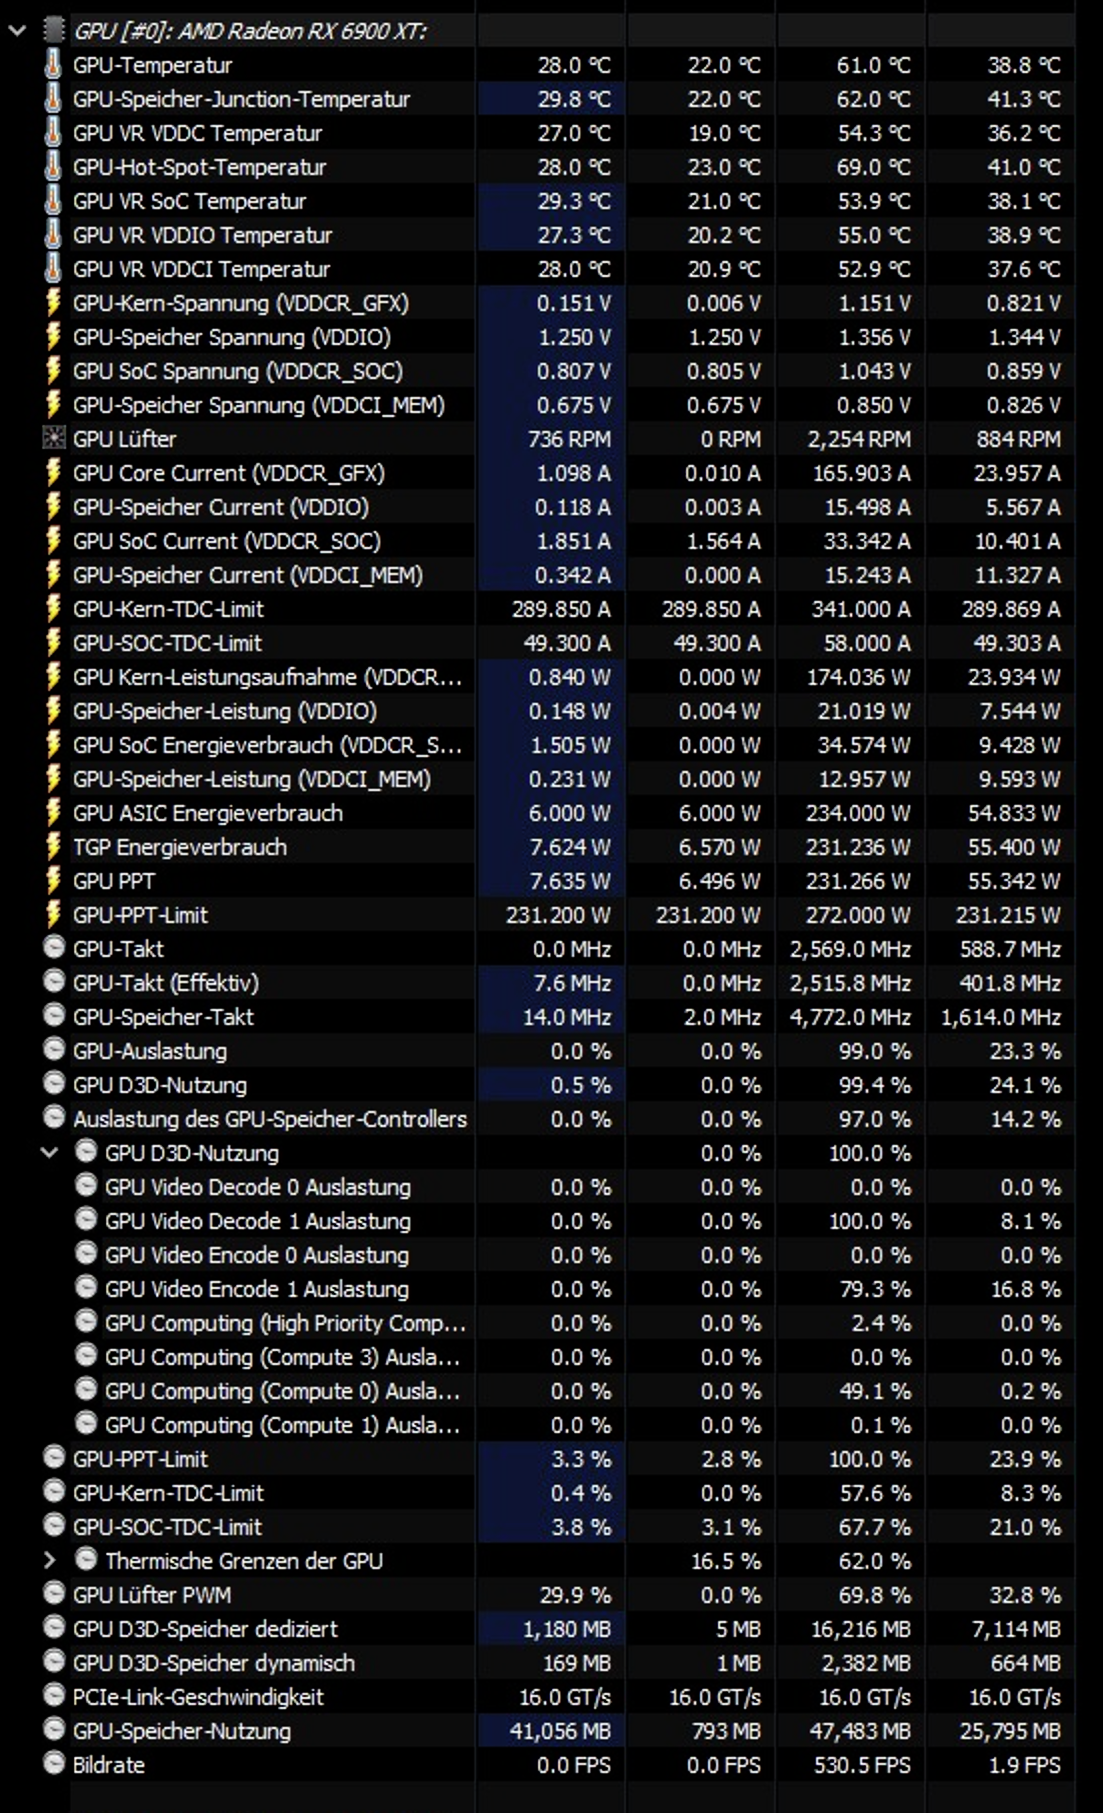
Task: Click clock icon of GPU-Takt
Action: click(54, 948)
